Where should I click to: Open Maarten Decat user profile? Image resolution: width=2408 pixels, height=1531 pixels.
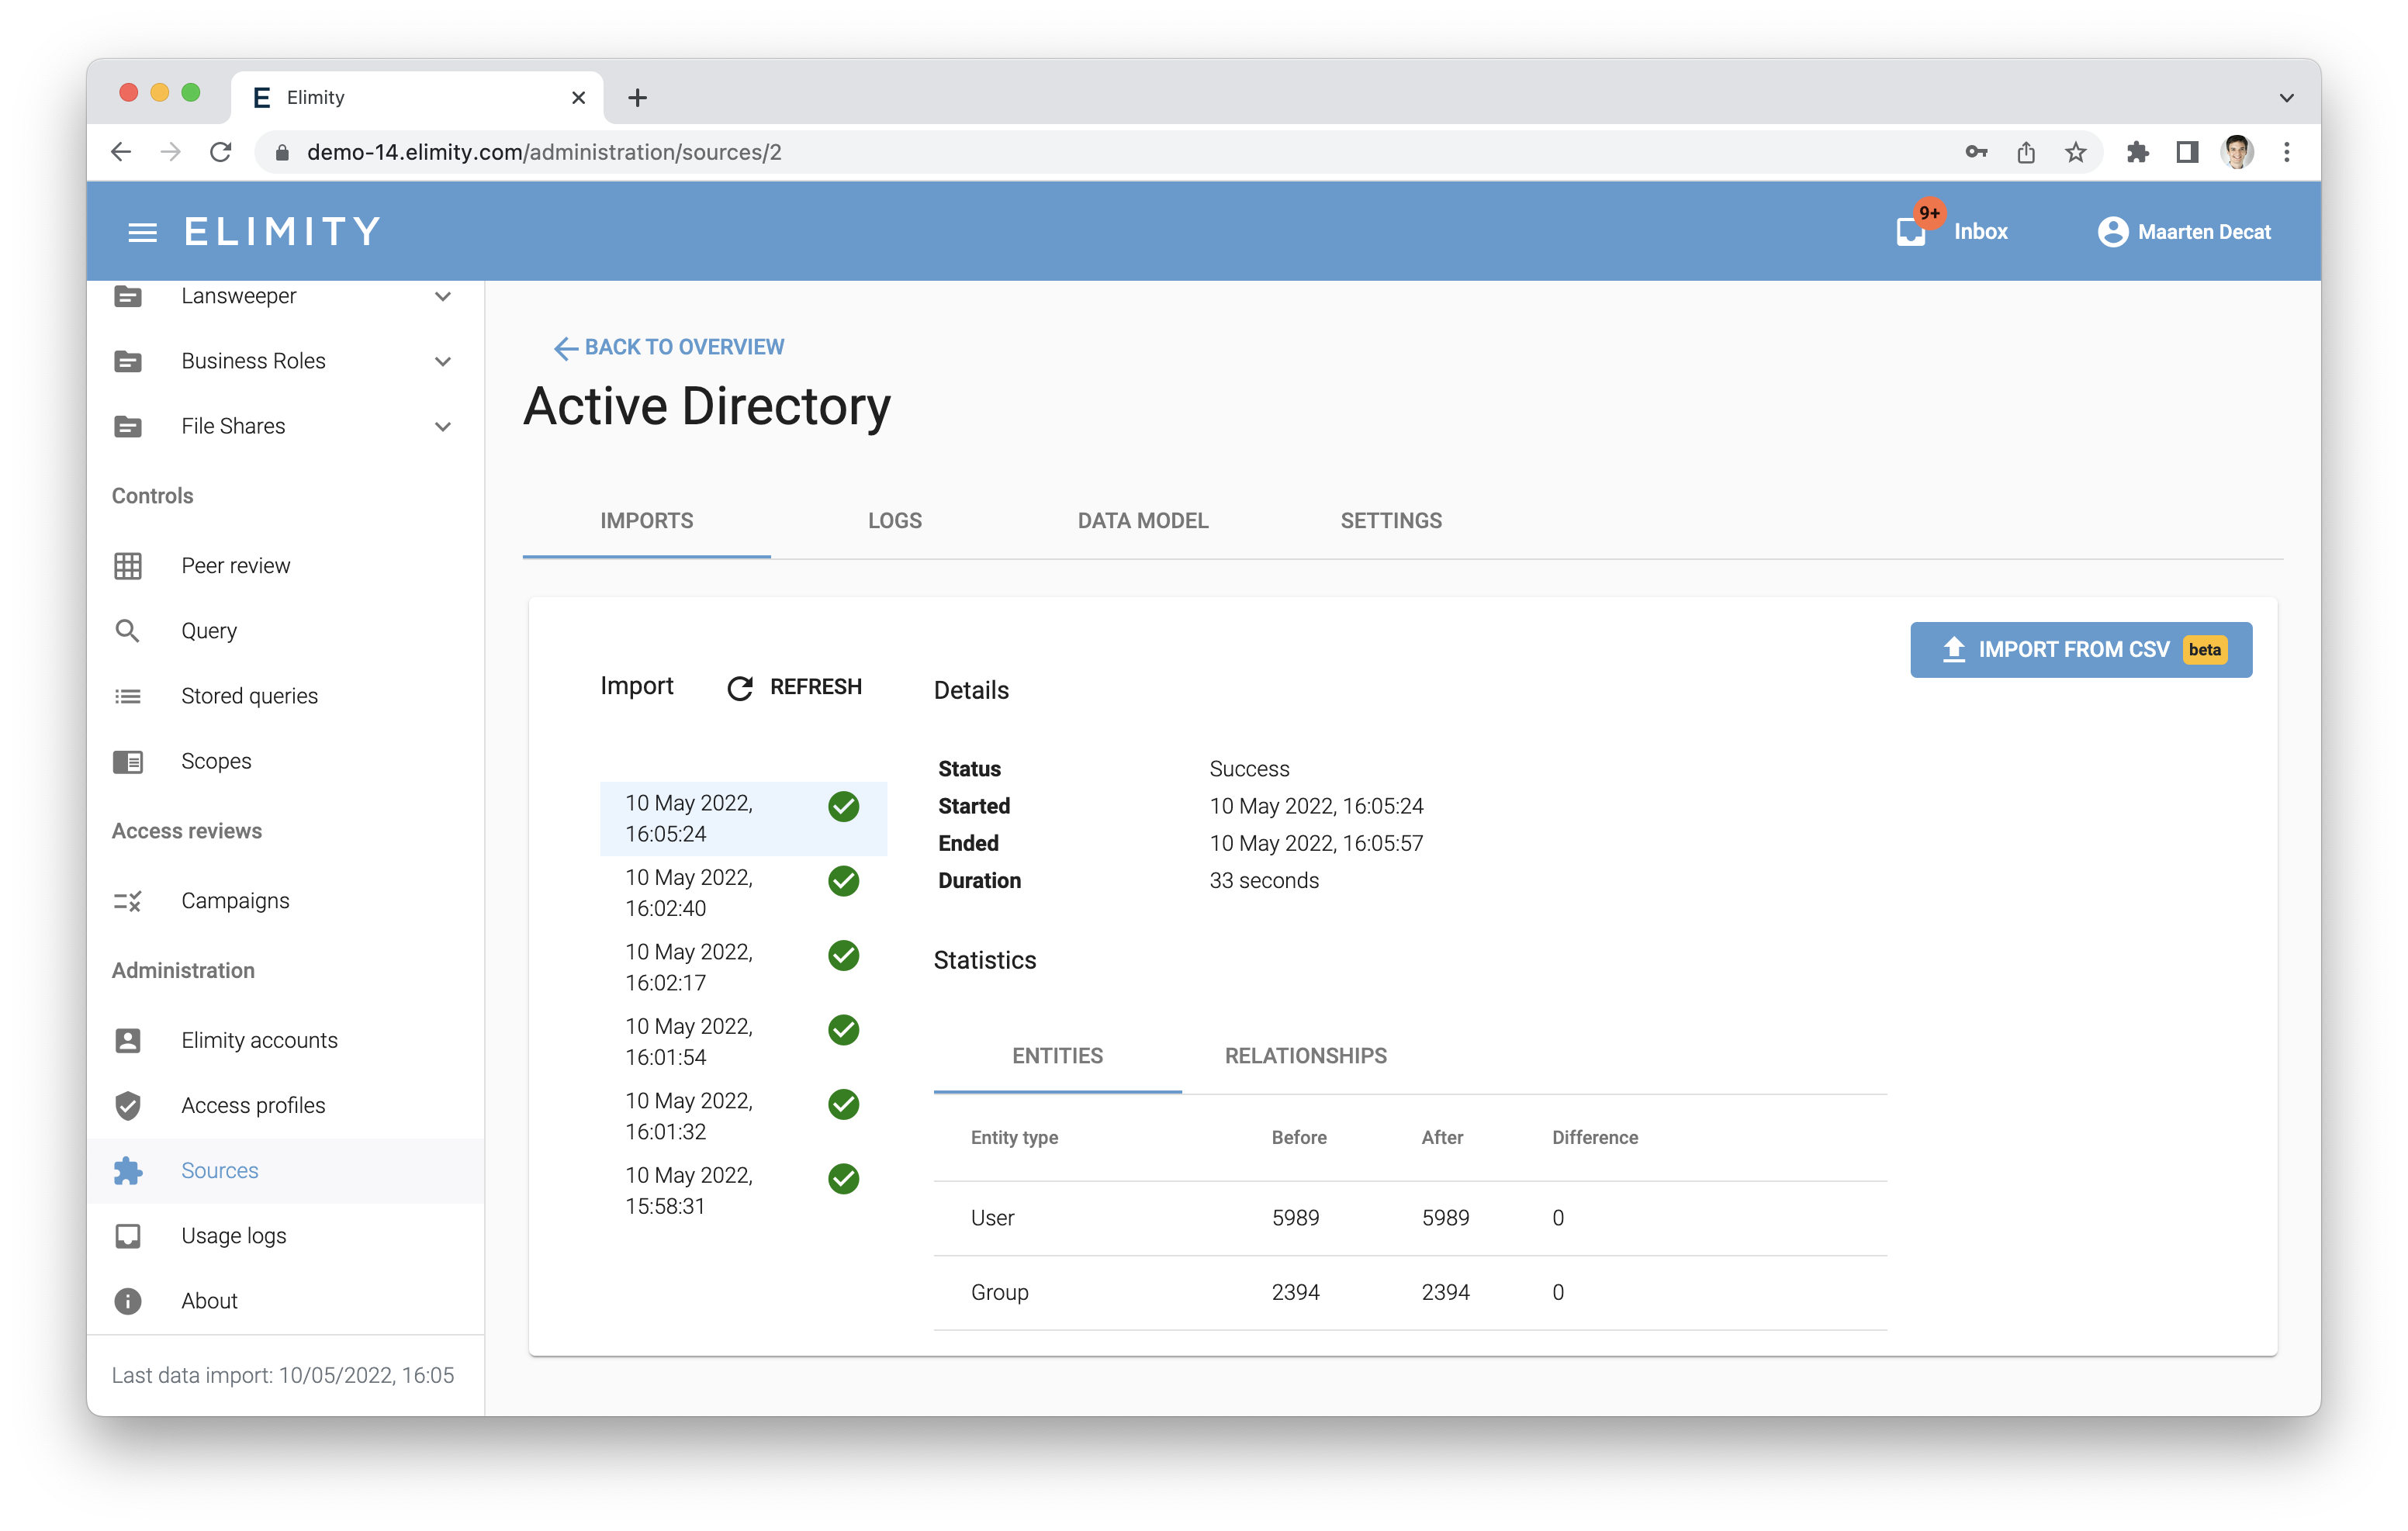coord(2184,232)
